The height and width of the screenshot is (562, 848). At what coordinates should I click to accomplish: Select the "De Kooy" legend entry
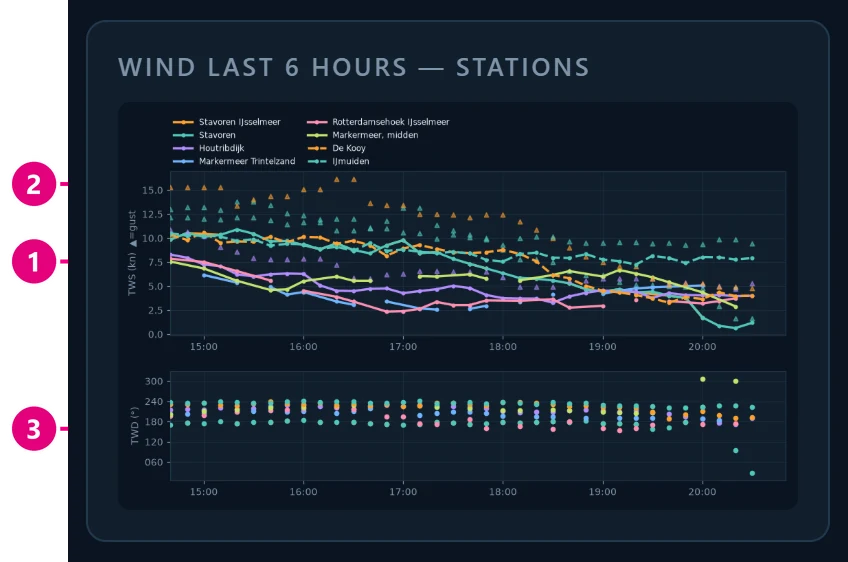349,148
